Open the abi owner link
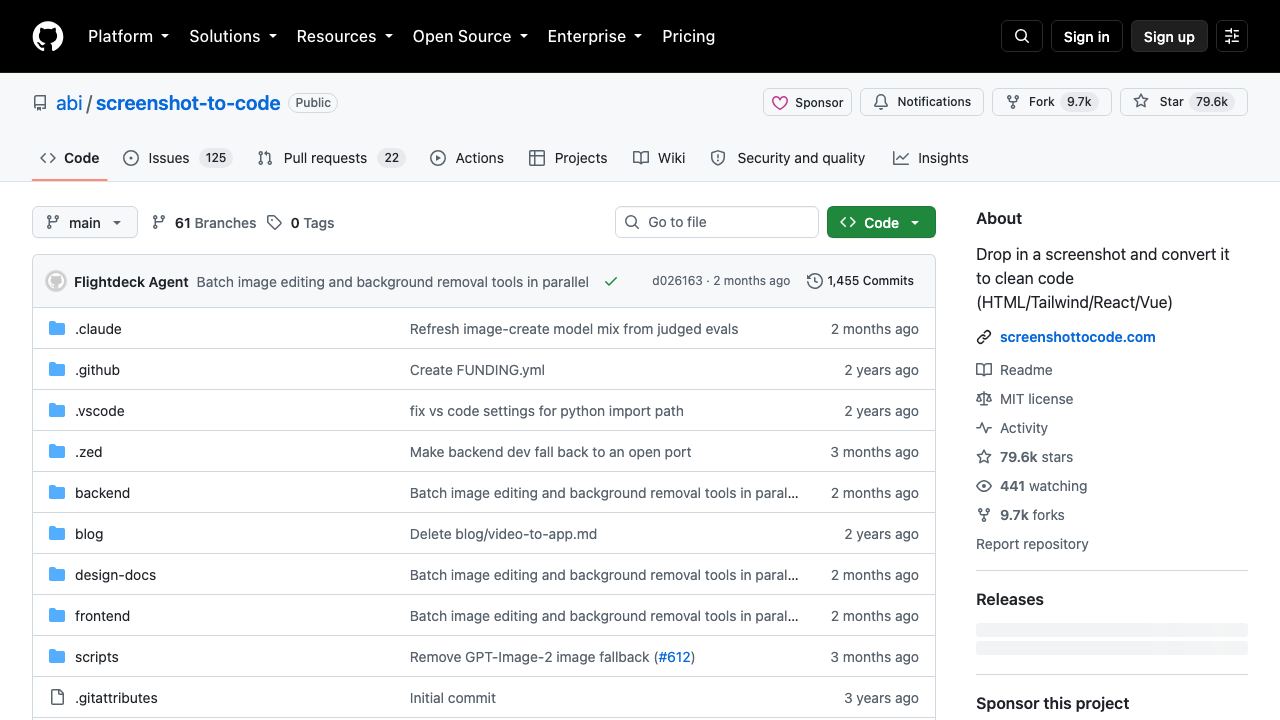The height and width of the screenshot is (720, 1280). (x=69, y=103)
